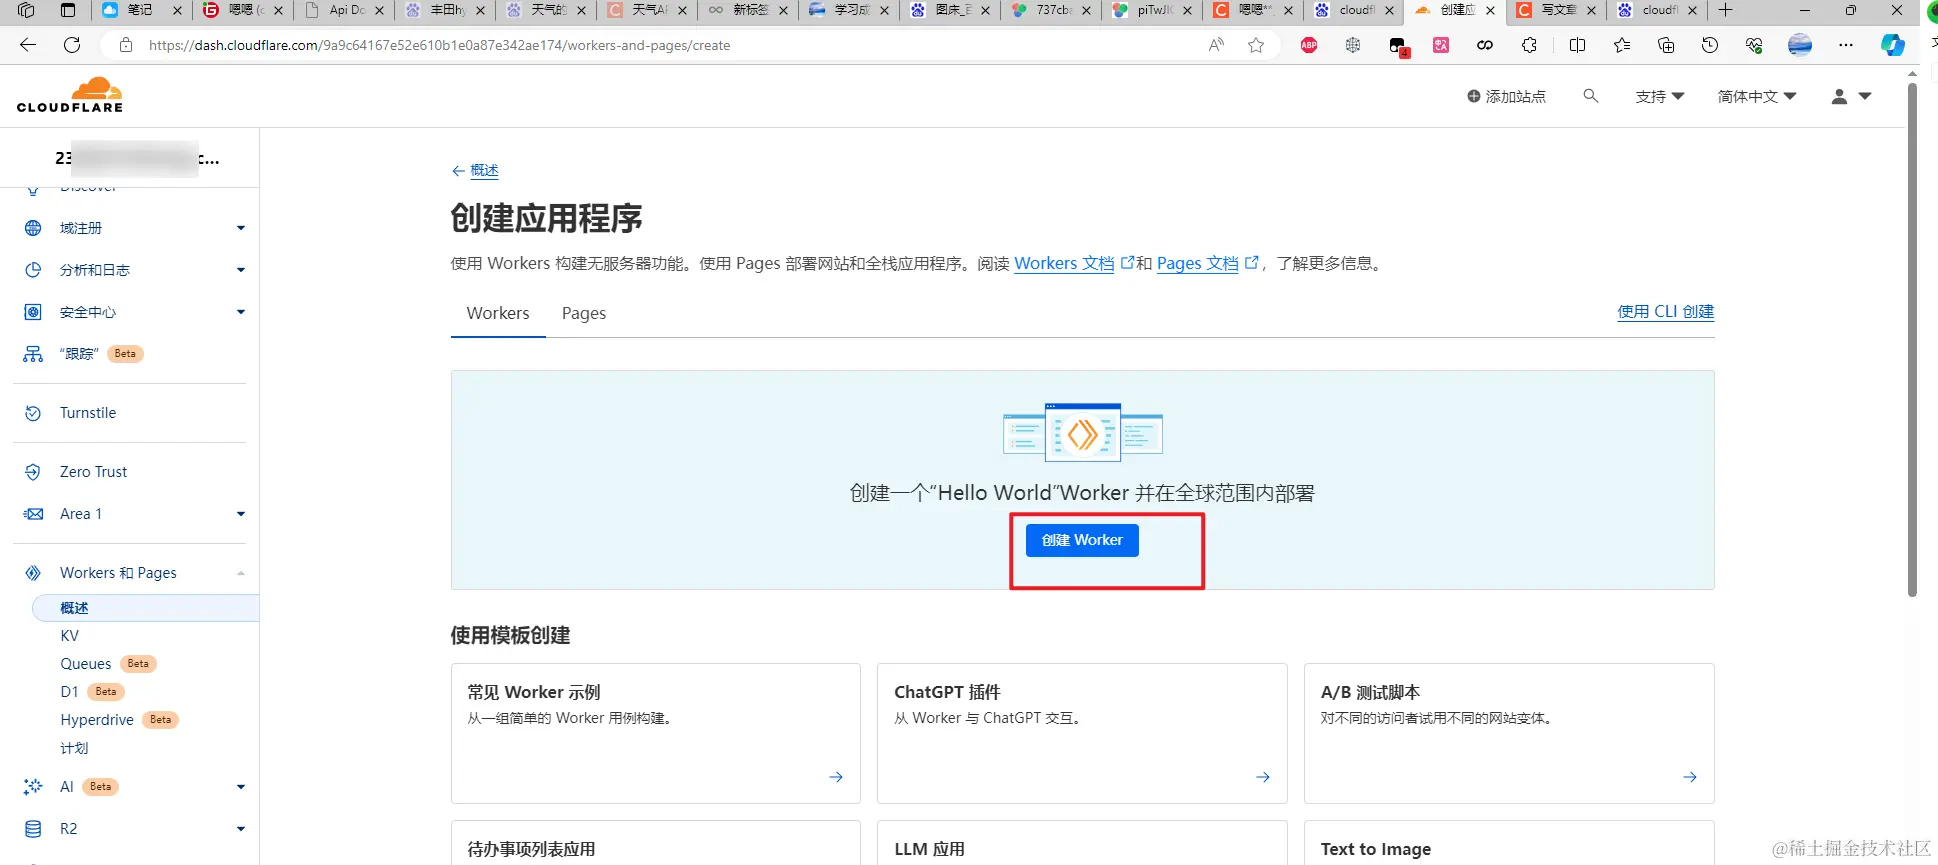
Task: Select 概述 in the sidebar
Action: coord(146,608)
